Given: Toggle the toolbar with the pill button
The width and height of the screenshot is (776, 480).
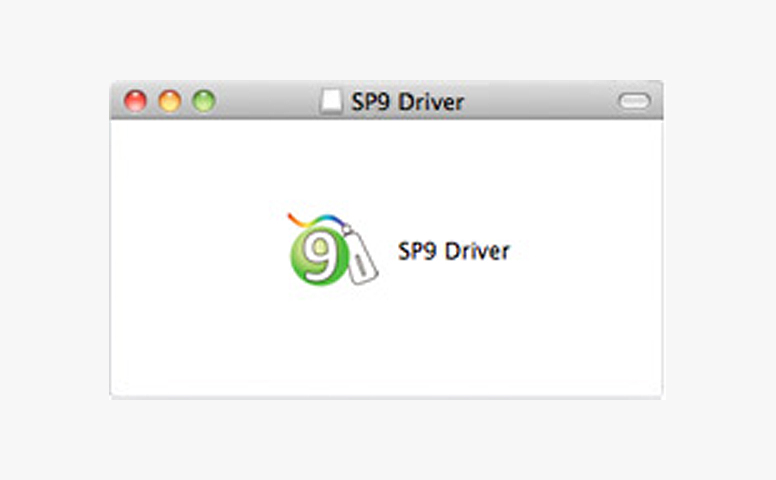Looking at the screenshot, I should (634, 101).
